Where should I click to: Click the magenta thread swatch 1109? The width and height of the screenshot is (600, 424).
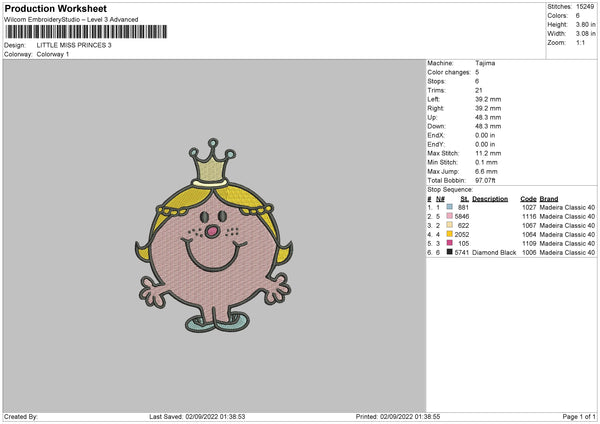tap(449, 243)
